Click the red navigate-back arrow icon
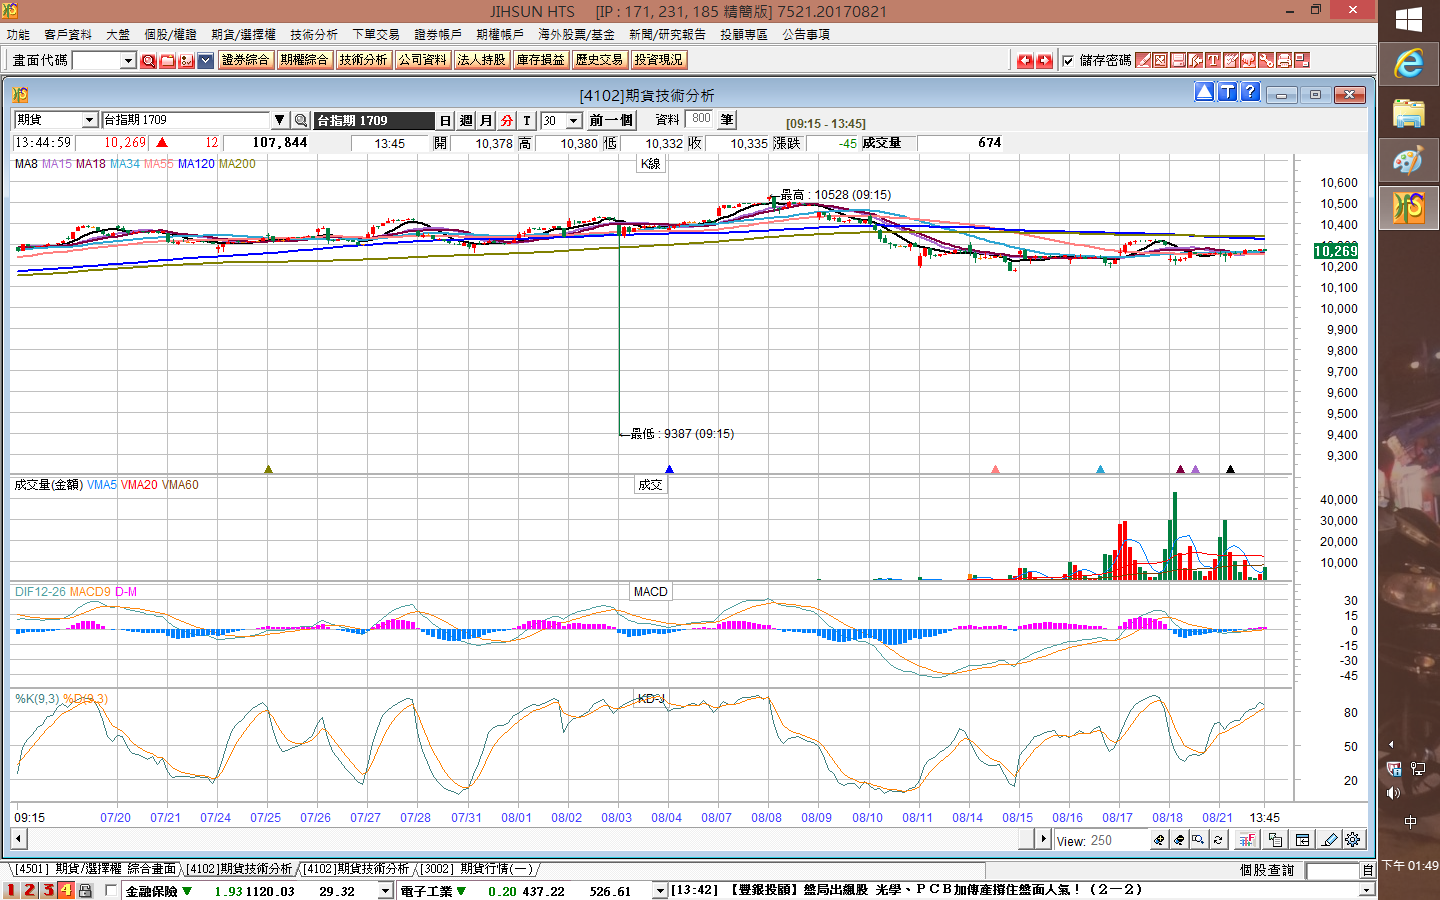Screen dimensions: 1440x900 click(1025, 61)
